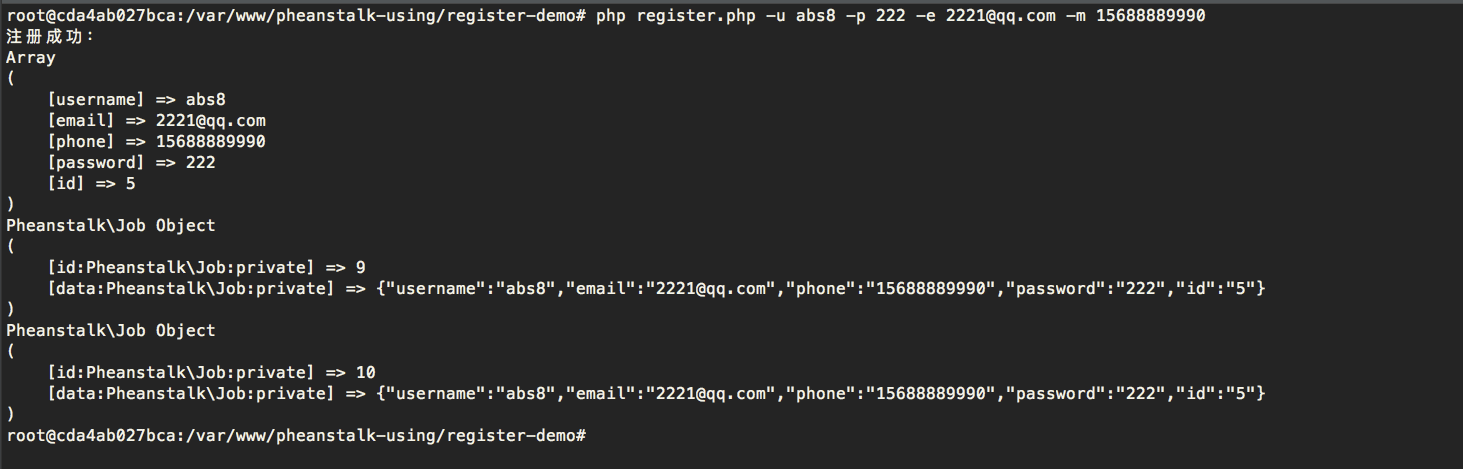Click the php register.php command text
The height and width of the screenshot is (469, 1463).
[900, 16]
